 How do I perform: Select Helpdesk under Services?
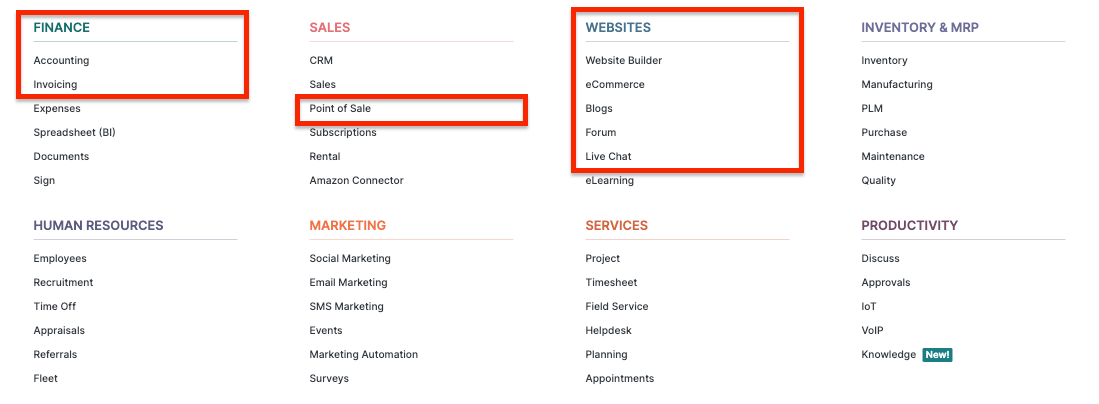608,330
